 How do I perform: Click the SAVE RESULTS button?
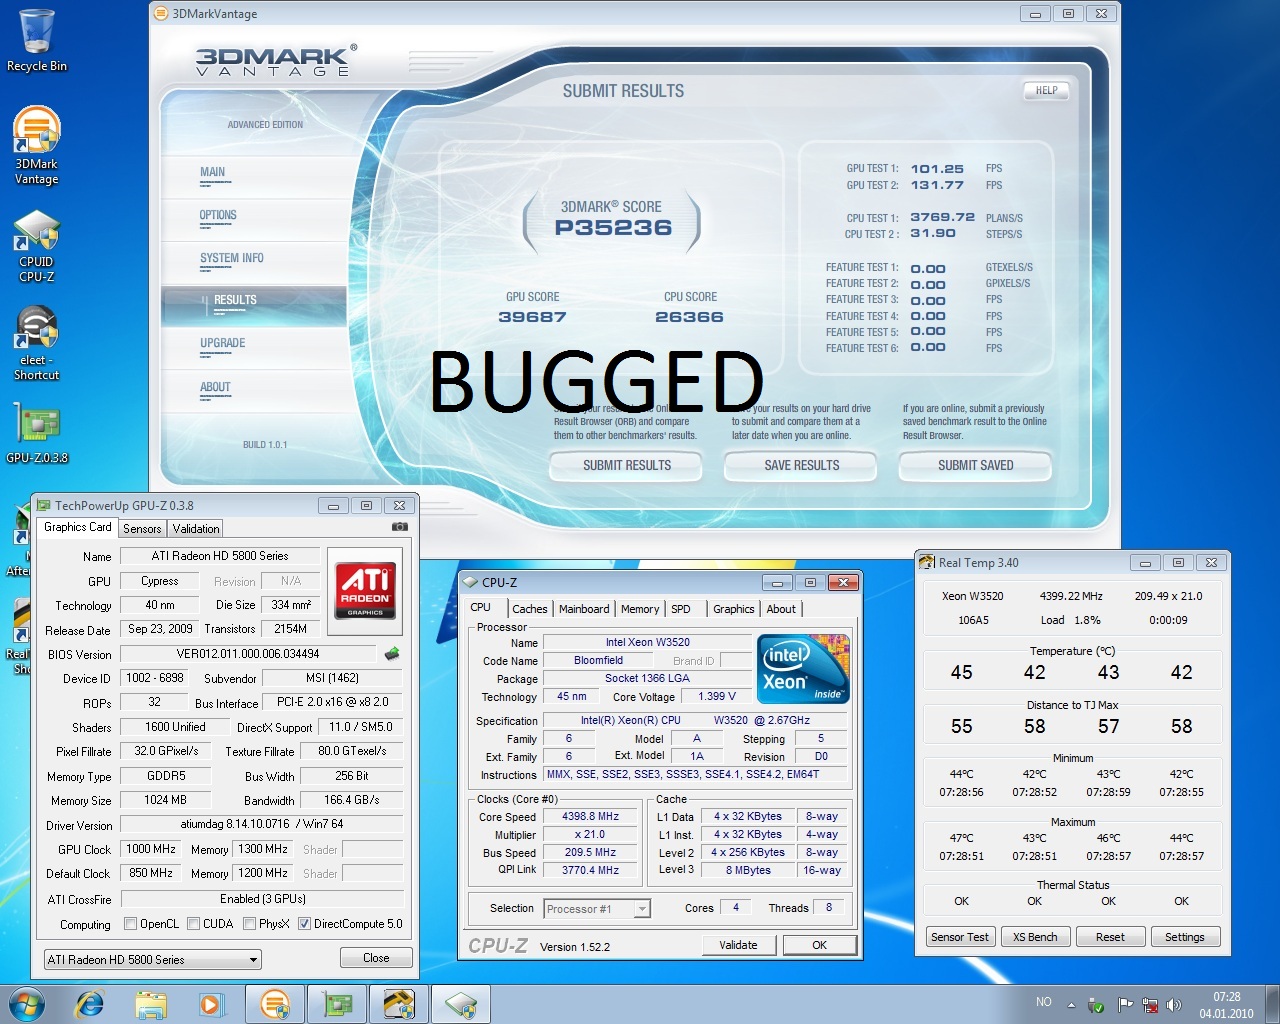[x=801, y=466]
